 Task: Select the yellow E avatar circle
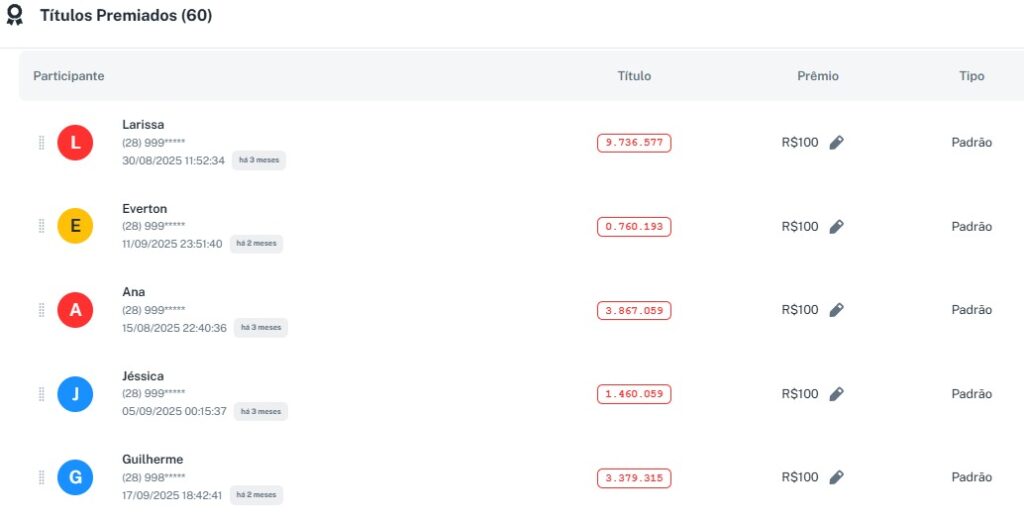tap(75, 227)
